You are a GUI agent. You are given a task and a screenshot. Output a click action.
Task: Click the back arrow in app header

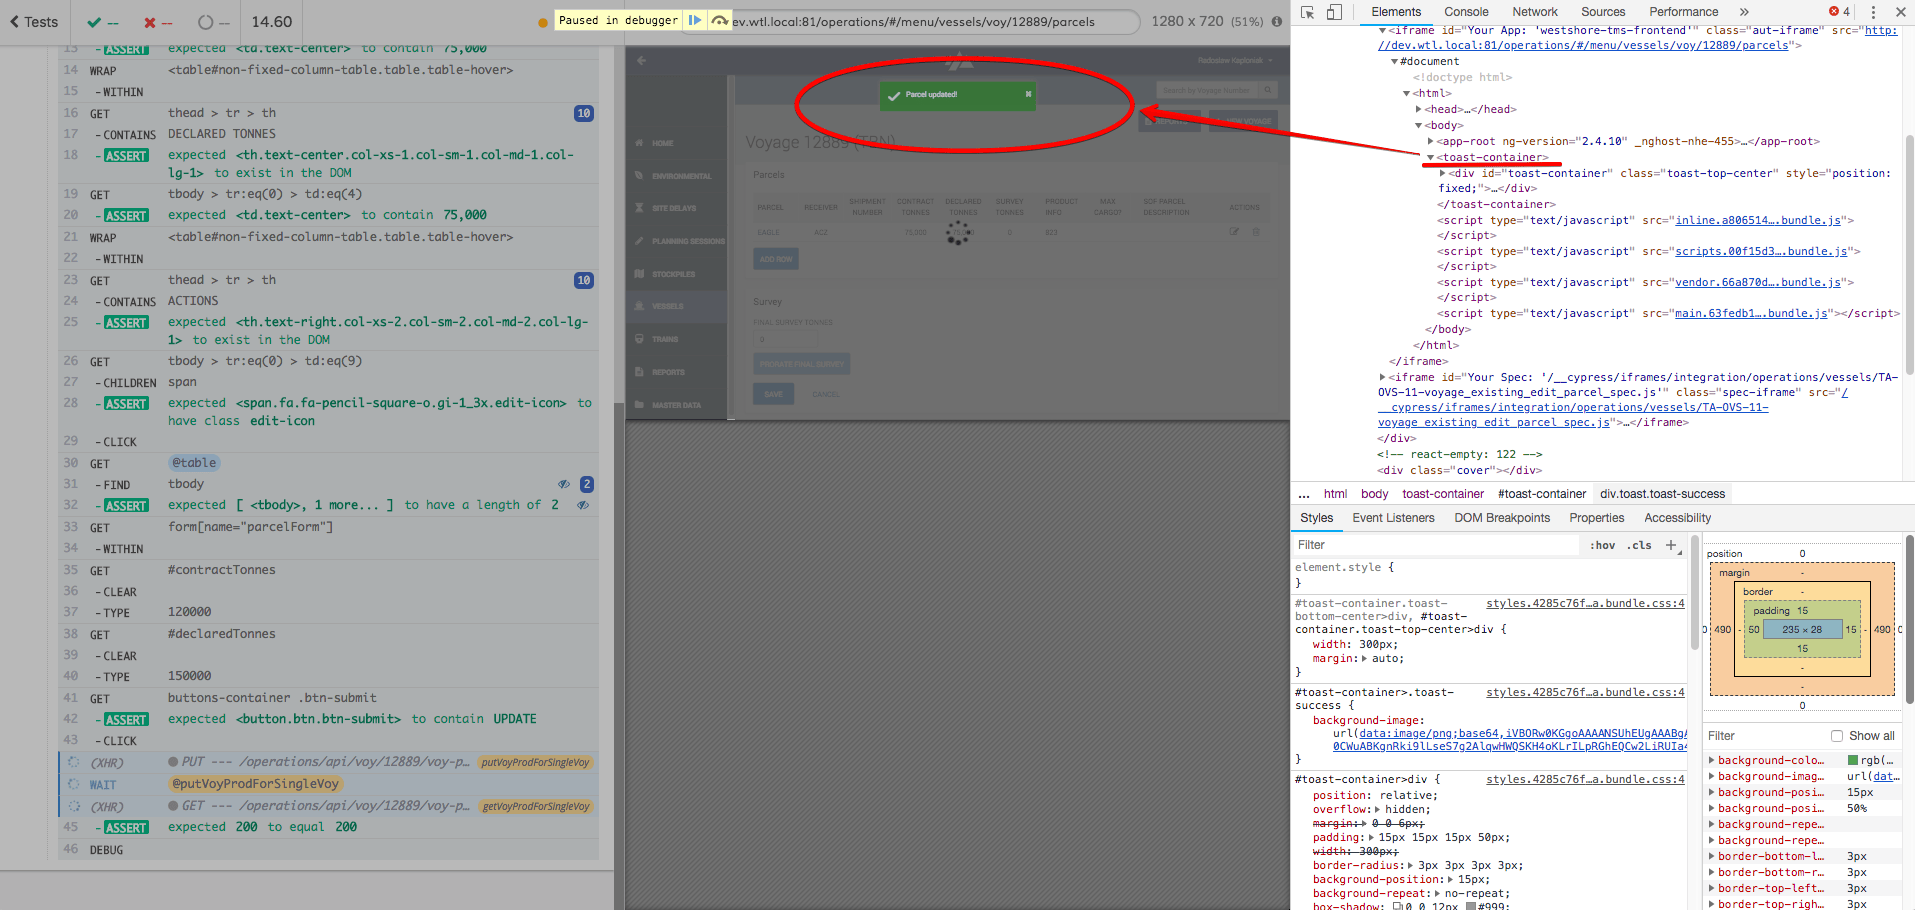tap(642, 60)
